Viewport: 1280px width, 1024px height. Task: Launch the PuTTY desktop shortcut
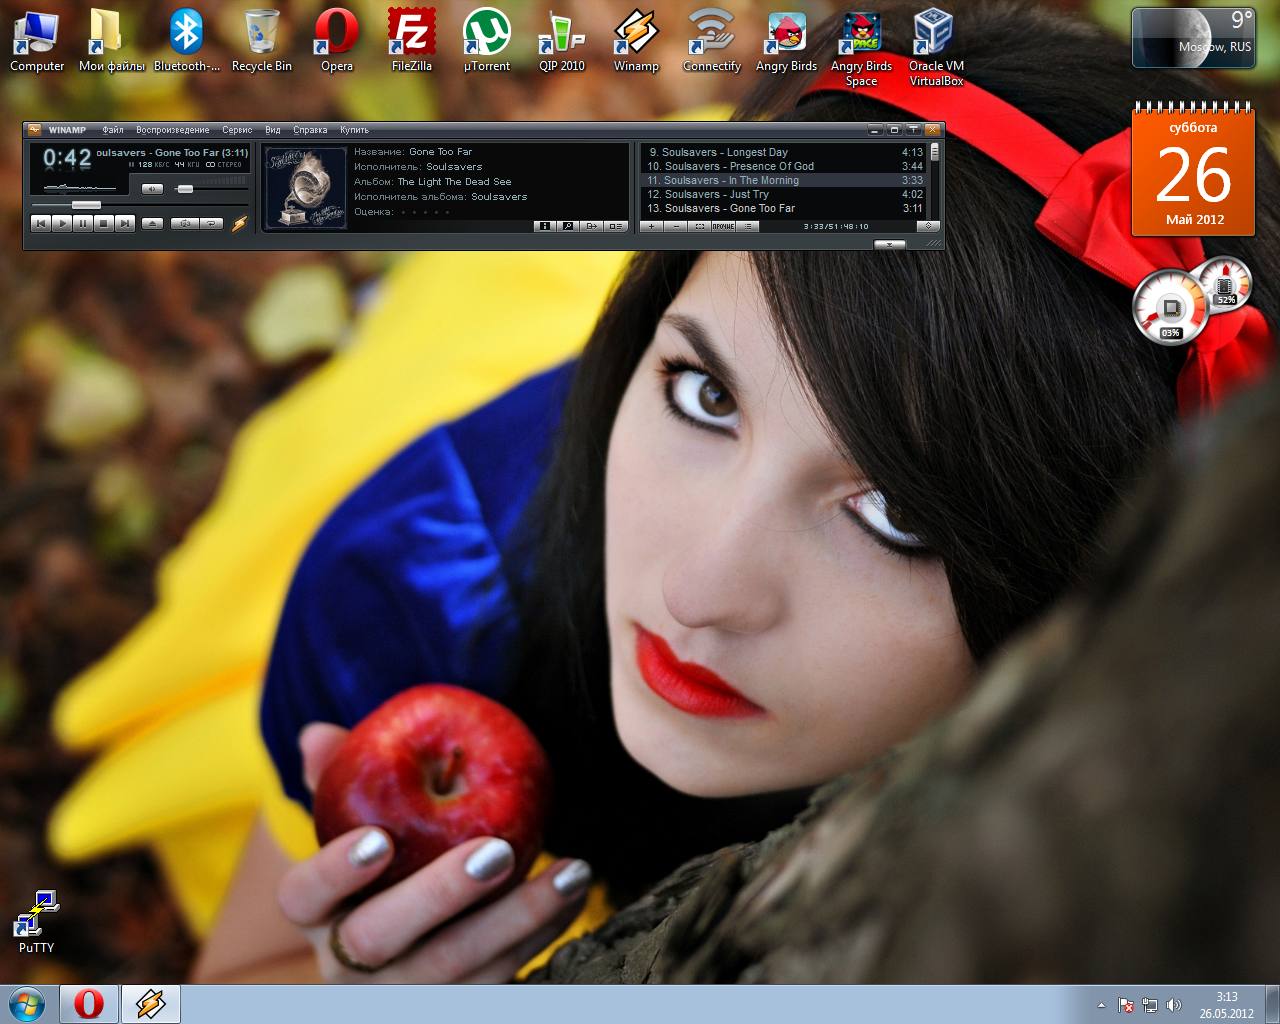[x=36, y=922]
